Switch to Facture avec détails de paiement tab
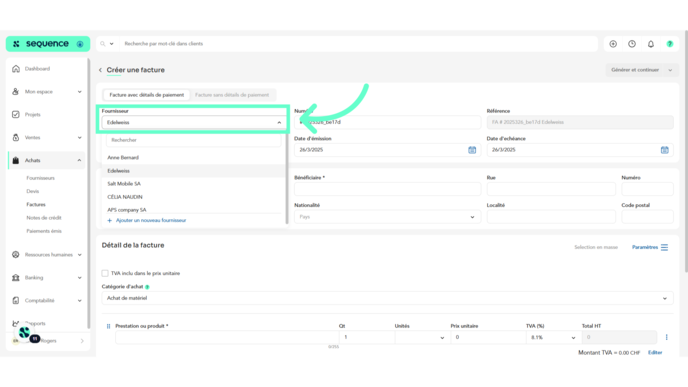The width and height of the screenshot is (688, 387). 147,95
